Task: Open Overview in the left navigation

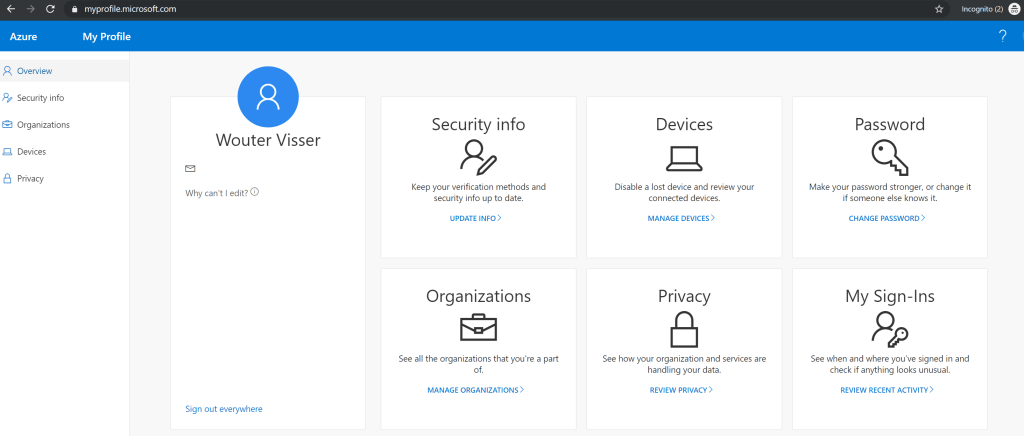Action: tap(65, 70)
